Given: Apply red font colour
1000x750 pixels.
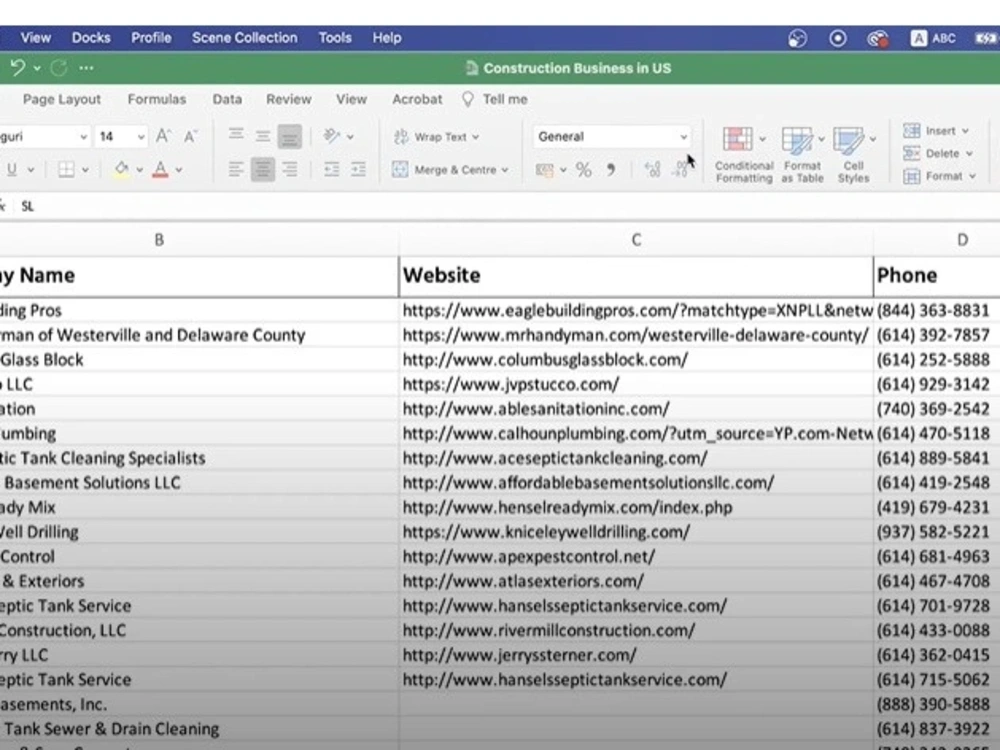Looking at the screenshot, I should click(x=160, y=169).
